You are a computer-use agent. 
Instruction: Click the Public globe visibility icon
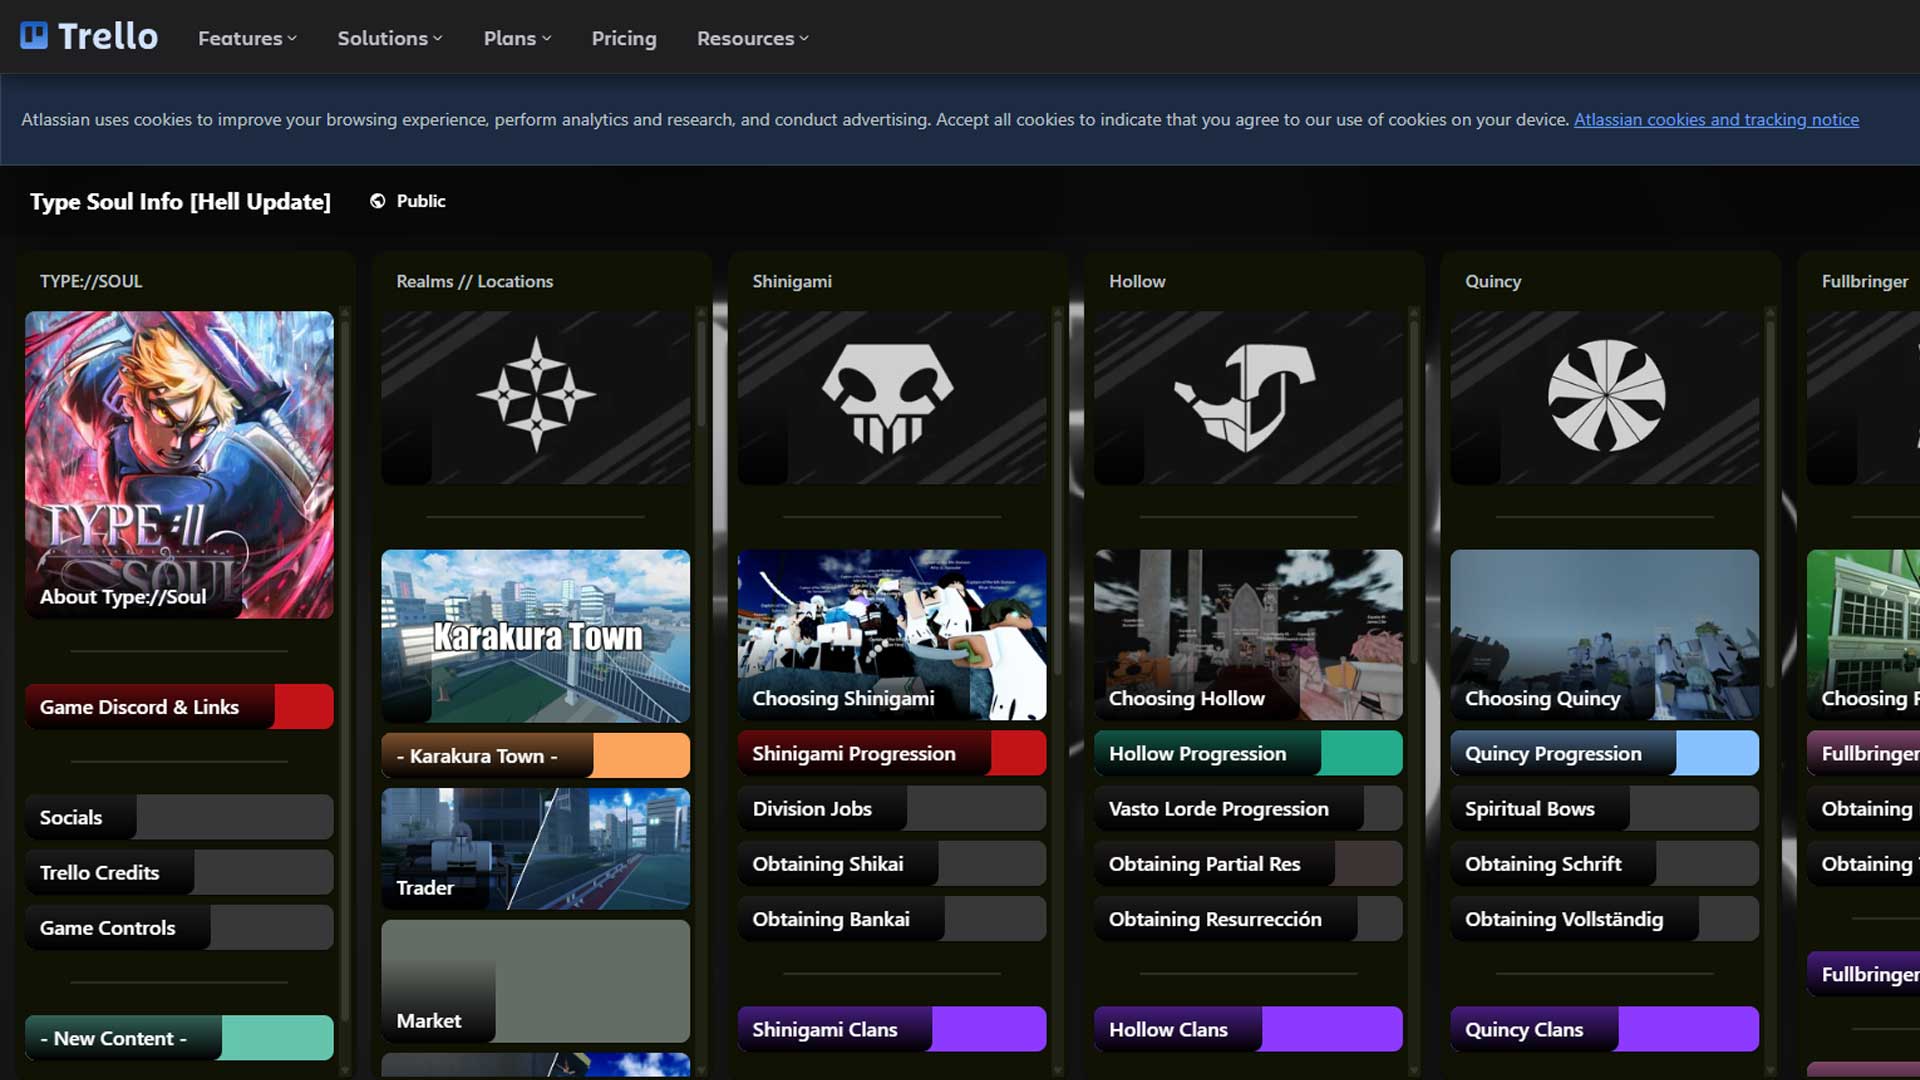pos(377,201)
